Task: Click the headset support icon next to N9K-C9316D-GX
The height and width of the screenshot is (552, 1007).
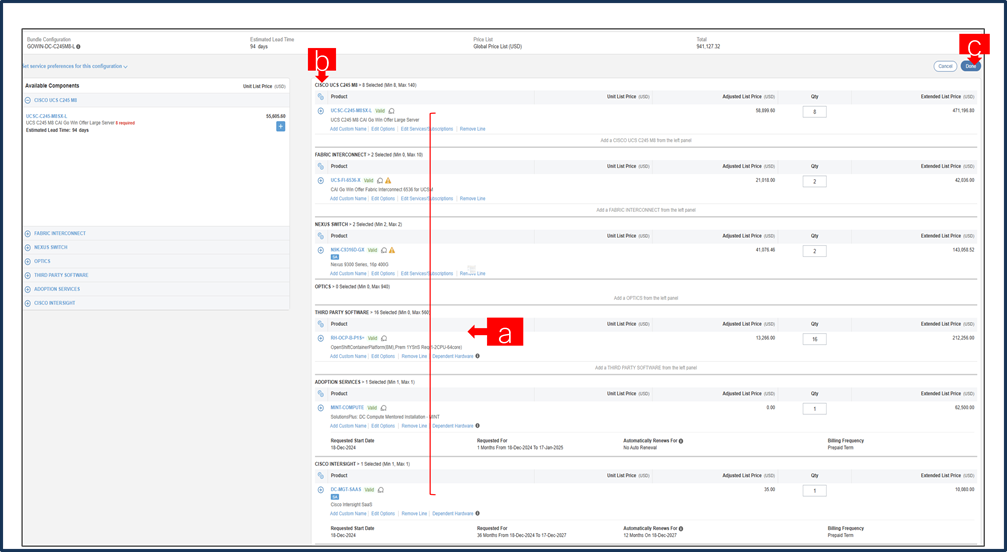Action: [384, 250]
